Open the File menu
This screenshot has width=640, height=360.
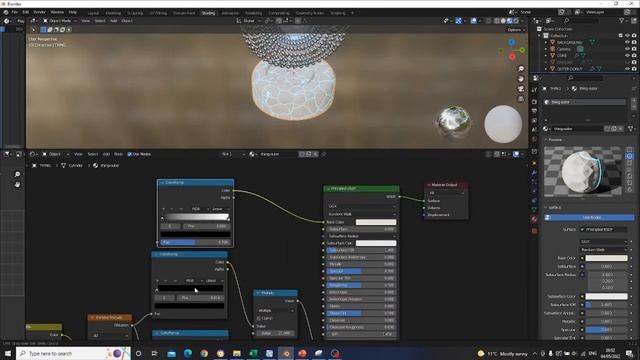tap(15, 12)
